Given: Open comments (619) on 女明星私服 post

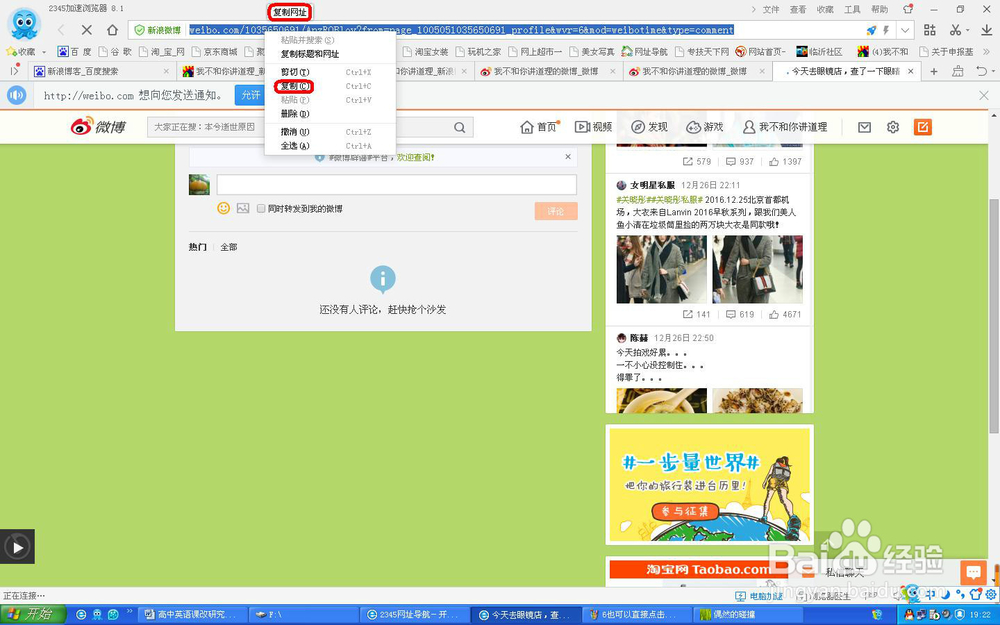Looking at the screenshot, I should 740,314.
